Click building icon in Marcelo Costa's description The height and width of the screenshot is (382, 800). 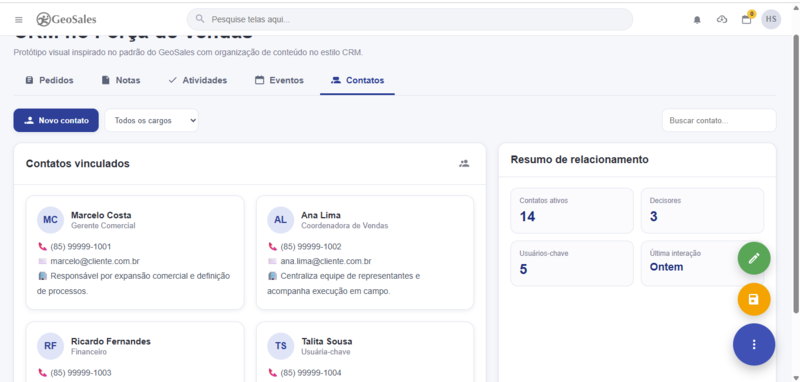(42, 276)
